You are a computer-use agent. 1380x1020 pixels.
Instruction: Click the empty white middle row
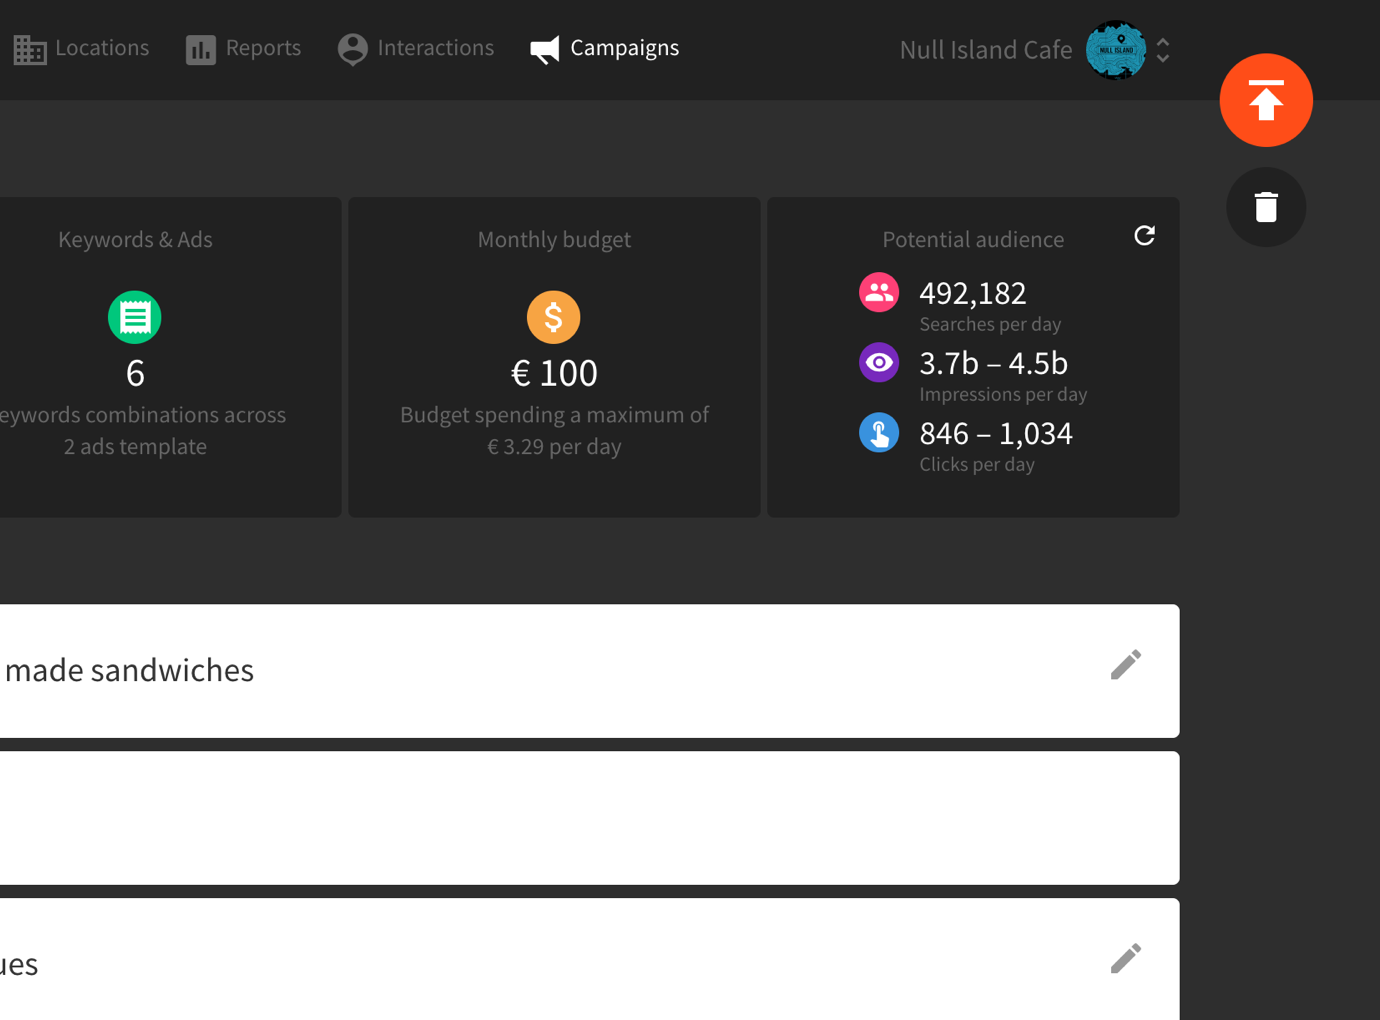tap(589, 818)
